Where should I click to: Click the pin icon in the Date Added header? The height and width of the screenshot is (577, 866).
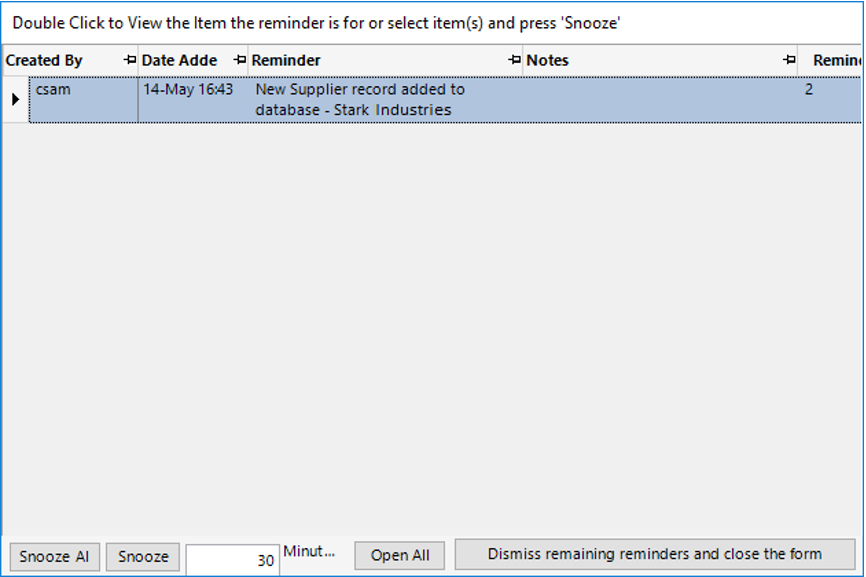[239, 61]
